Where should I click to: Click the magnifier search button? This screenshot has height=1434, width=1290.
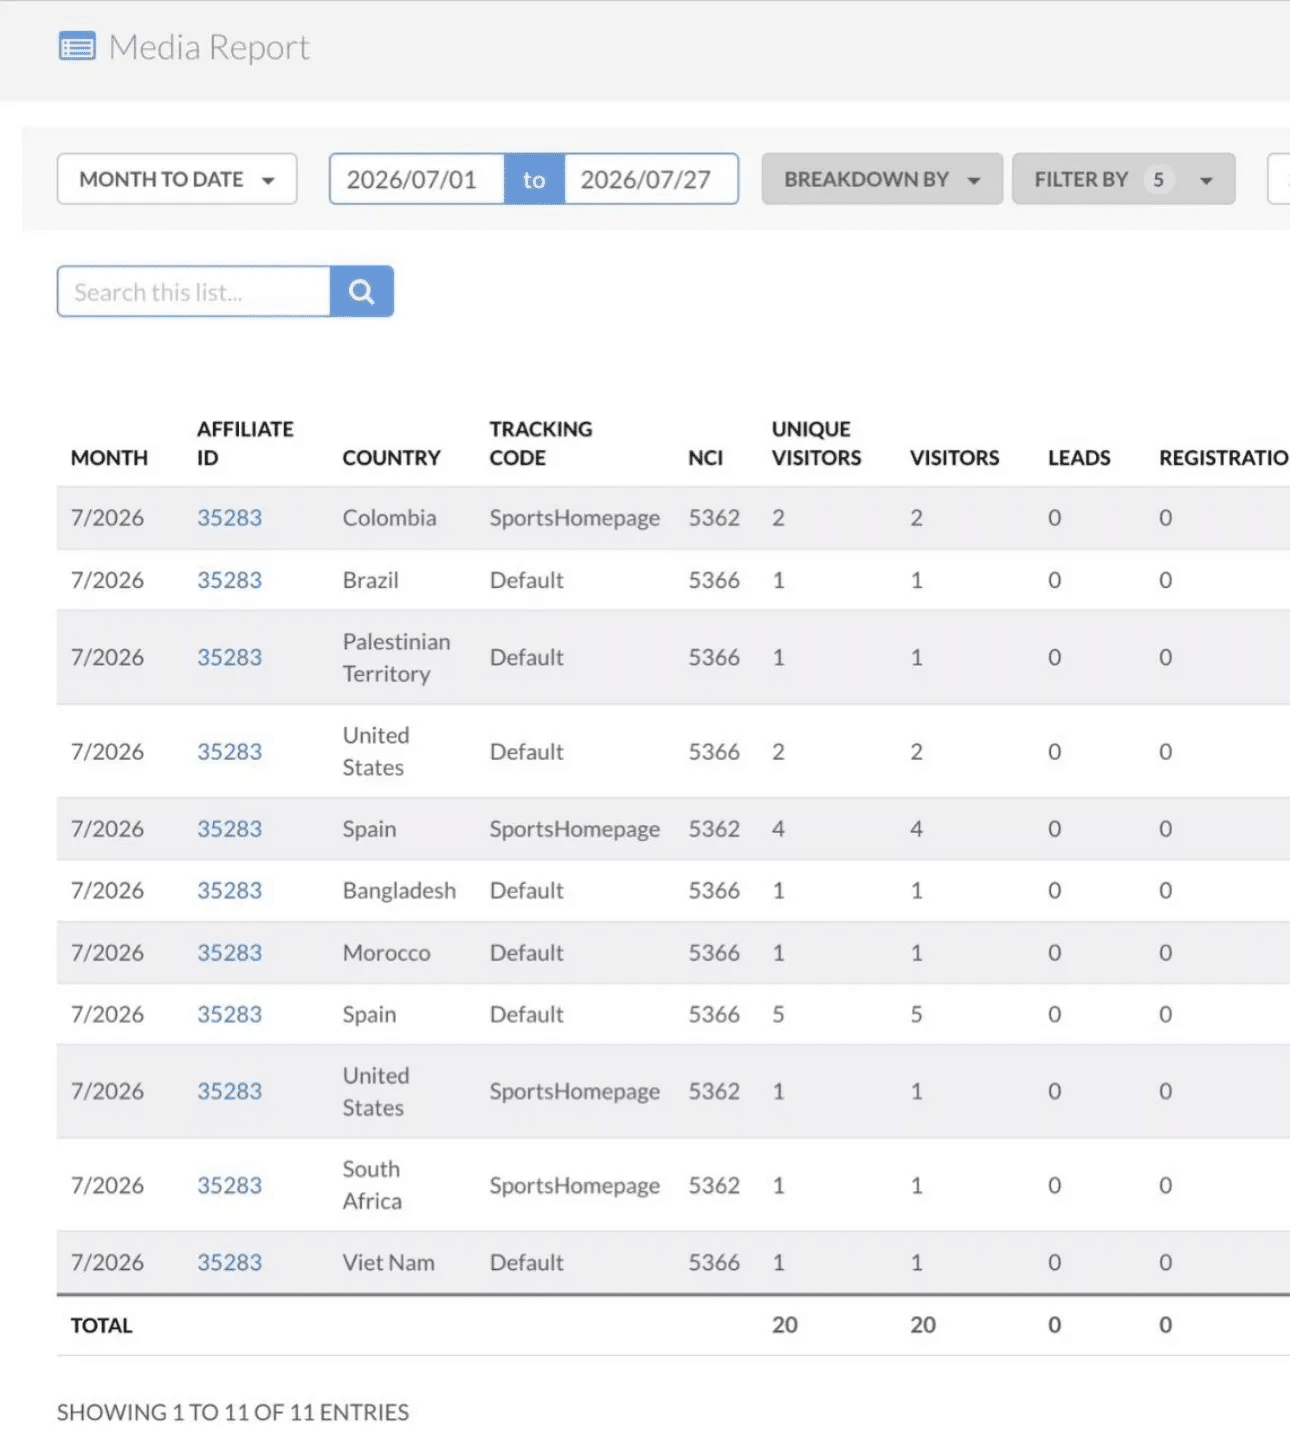361,292
